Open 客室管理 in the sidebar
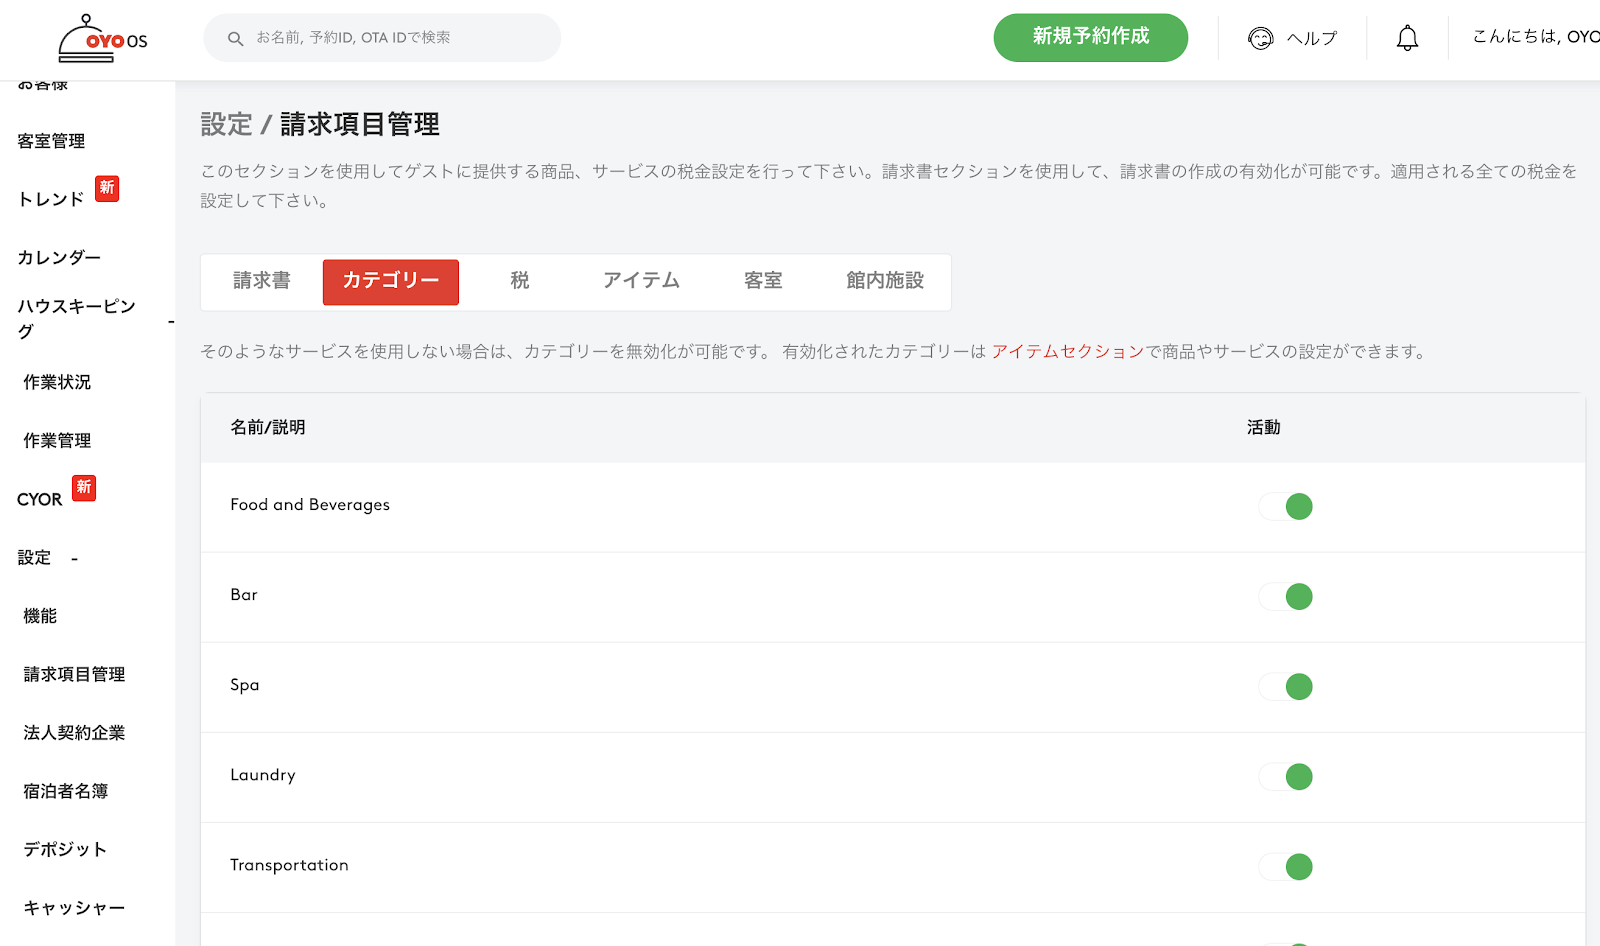 [51, 141]
